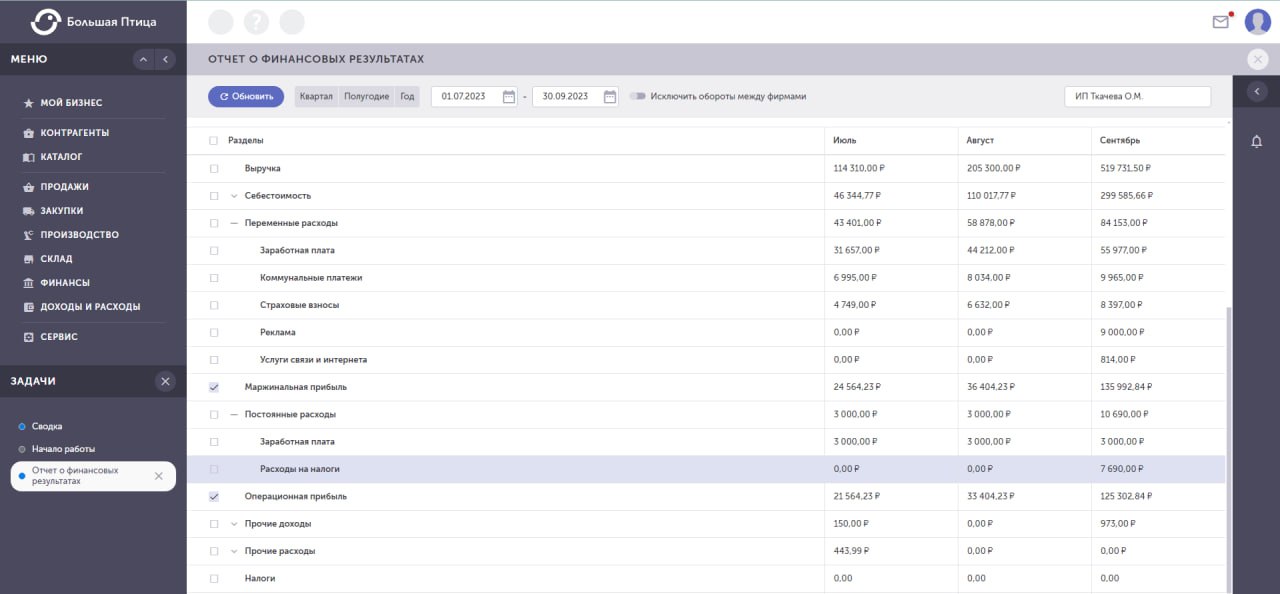This screenshot has height=594, width=1280.
Task: Collapse the right side panel chevron
Action: point(1257,92)
